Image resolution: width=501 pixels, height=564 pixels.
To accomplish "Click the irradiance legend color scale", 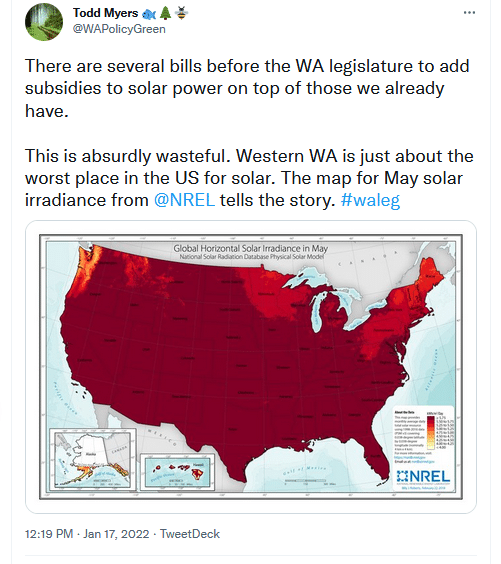I will (x=431, y=432).
